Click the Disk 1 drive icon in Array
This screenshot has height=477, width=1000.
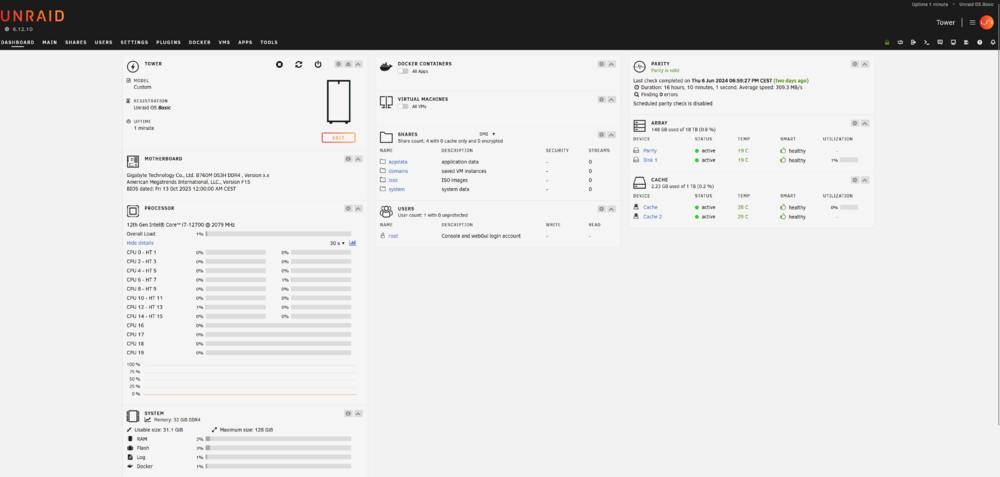pyautogui.click(x=636, y=160)
